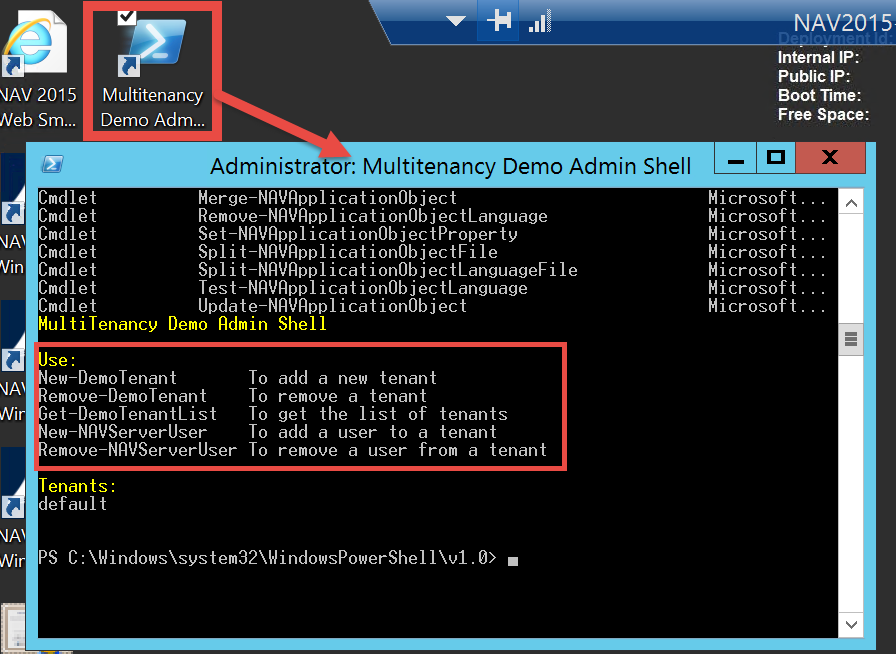The width and height of the screenshot is (896, 654).
Task: Close the Multitenancy Demo Admin Shell window
Action: [829, 158]
